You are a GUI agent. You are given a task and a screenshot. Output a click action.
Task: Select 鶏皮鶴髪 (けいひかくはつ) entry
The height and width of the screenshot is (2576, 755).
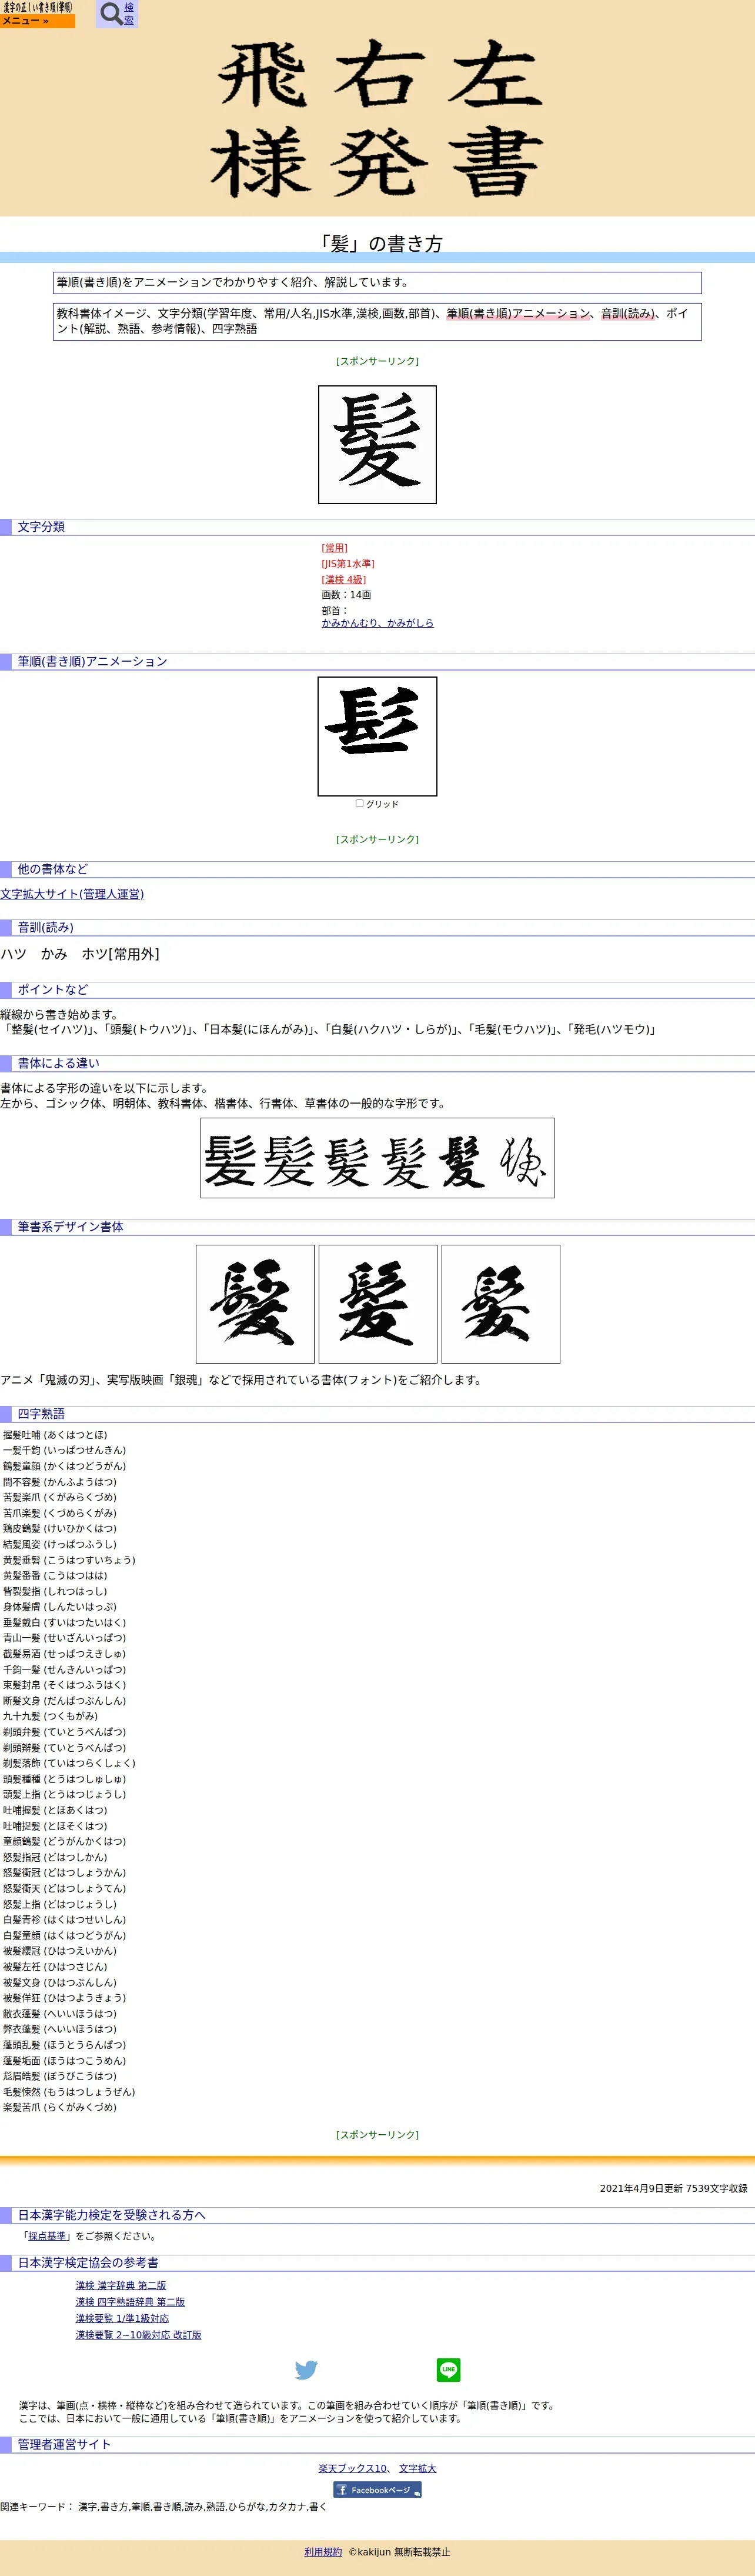[x=60, y=1528]
